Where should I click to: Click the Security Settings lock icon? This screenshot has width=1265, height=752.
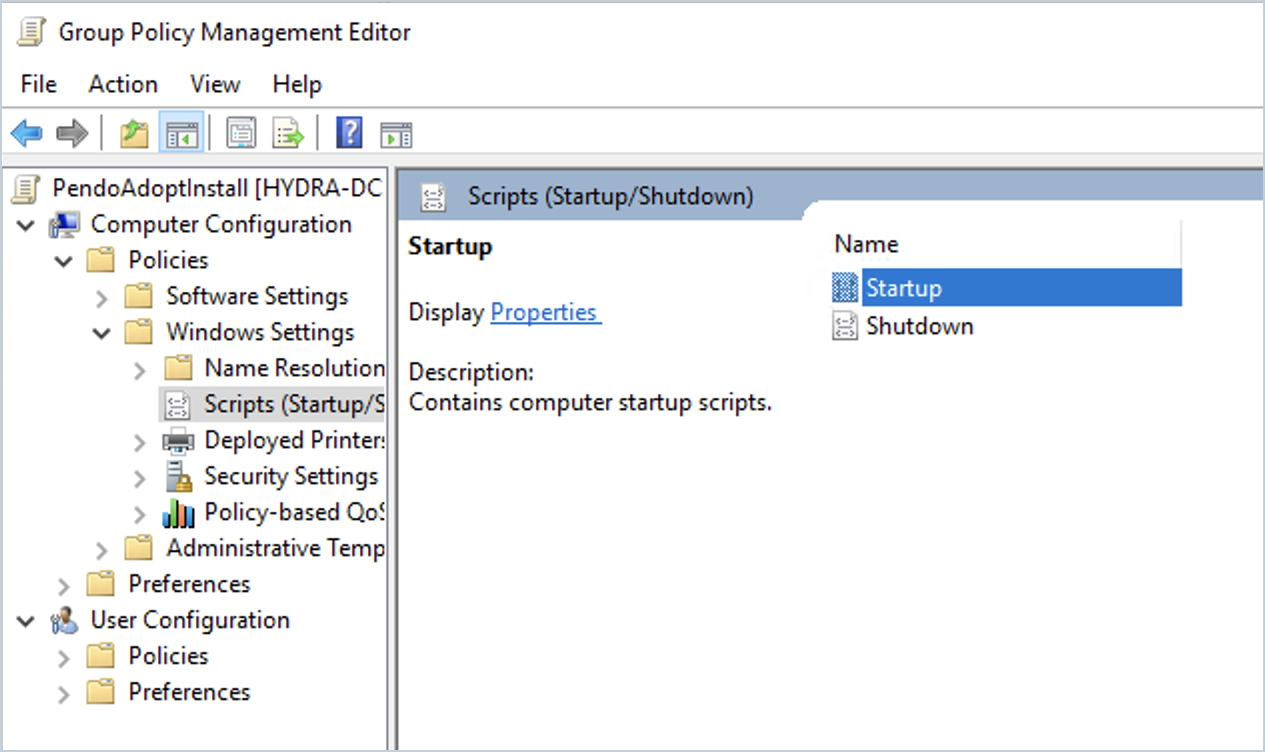[x=178, y=476]
